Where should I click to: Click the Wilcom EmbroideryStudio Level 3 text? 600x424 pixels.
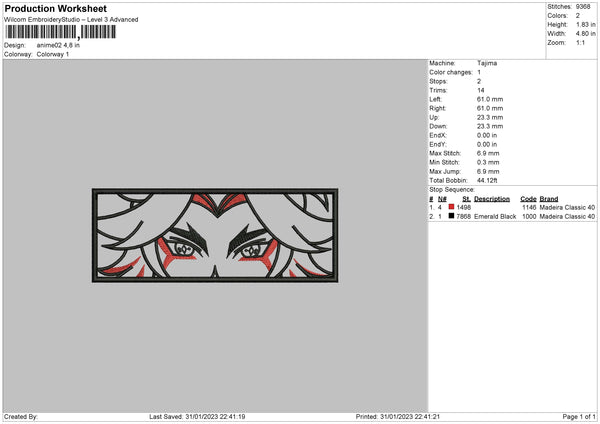tap(71, 20)
